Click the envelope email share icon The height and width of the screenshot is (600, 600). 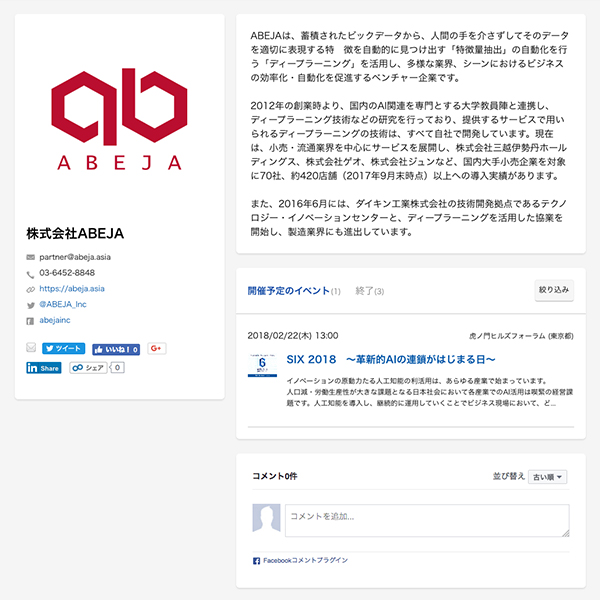(x=31, y=348)
